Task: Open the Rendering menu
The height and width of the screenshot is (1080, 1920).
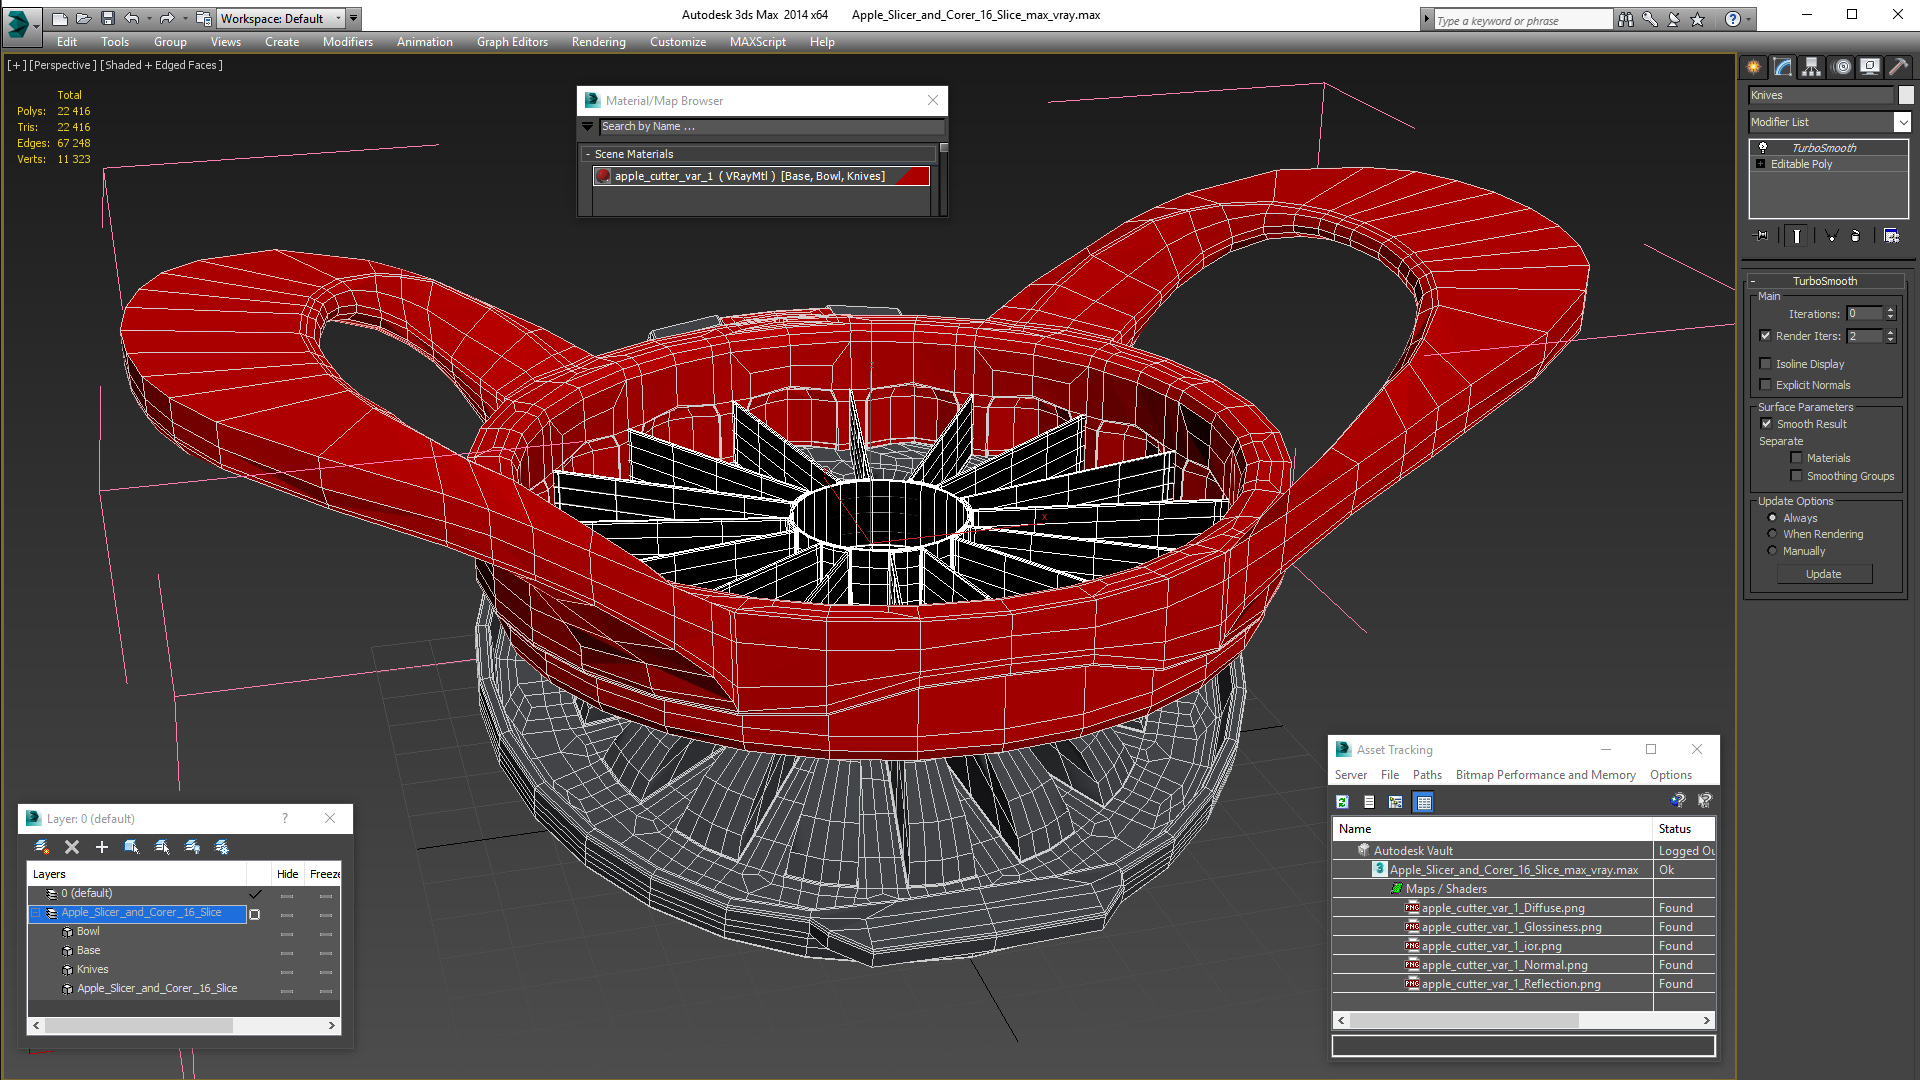Action: coord(598,42)
